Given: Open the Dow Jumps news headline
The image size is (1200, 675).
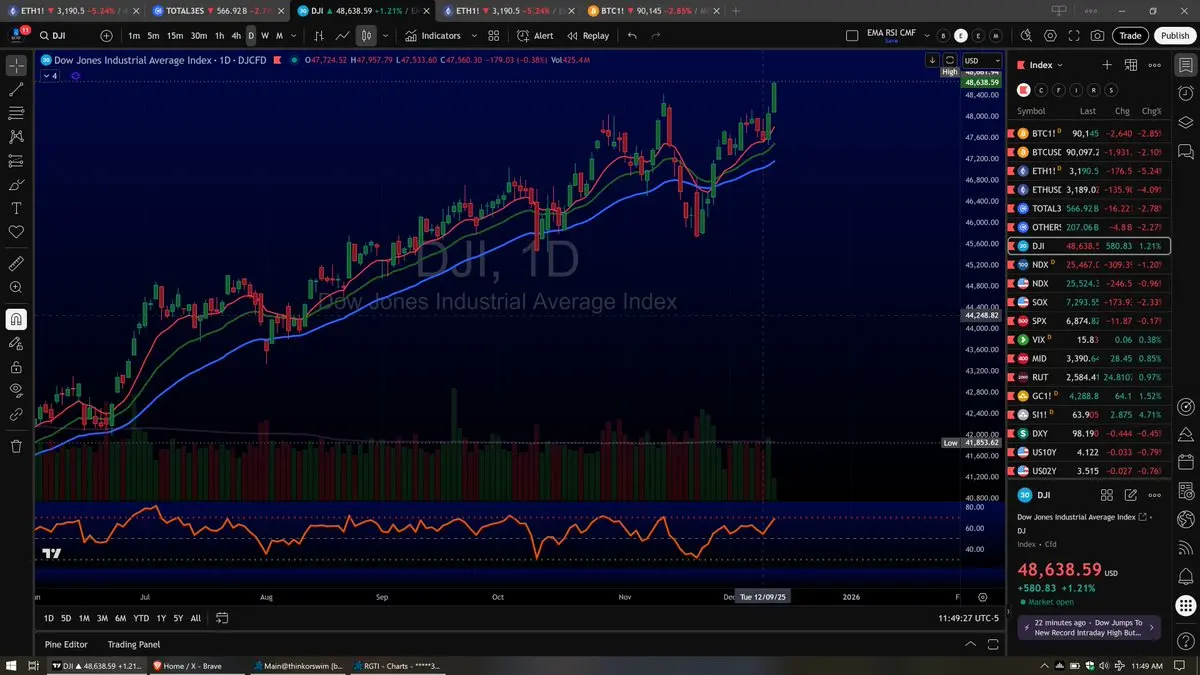Looking at the screenshot, I should tap(1089, 628).
